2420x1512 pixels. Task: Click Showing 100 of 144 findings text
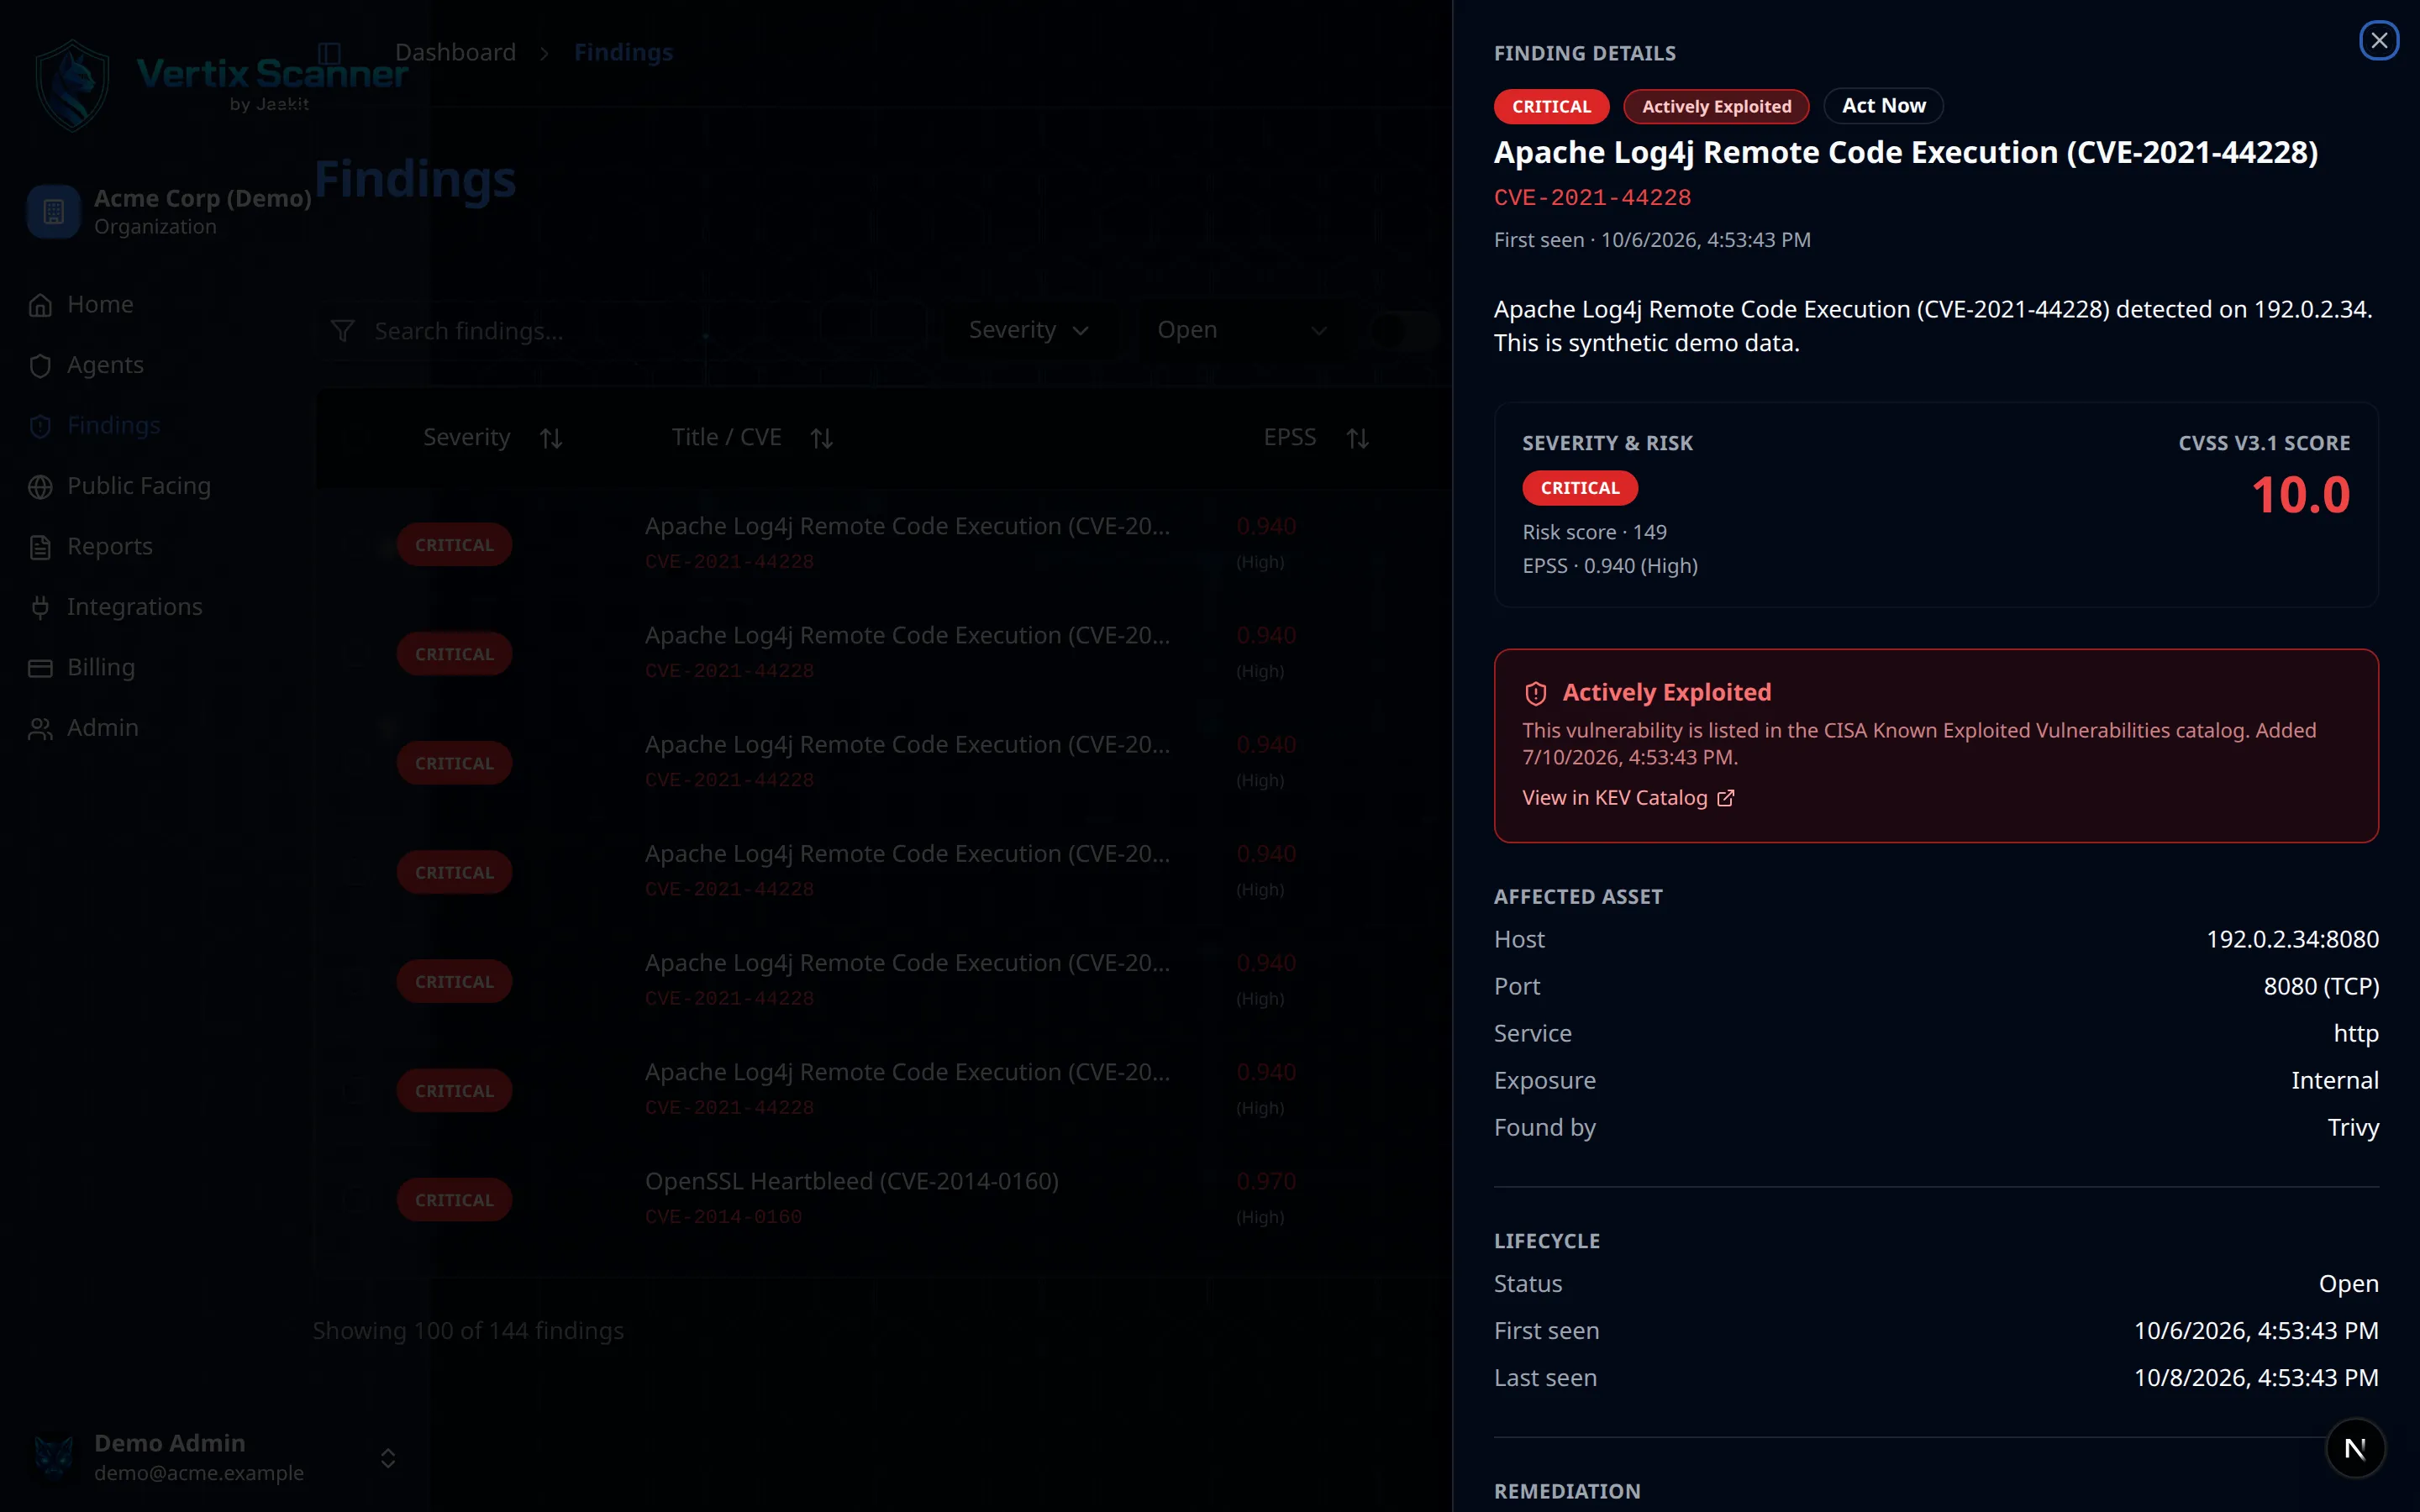point(468,1331)
